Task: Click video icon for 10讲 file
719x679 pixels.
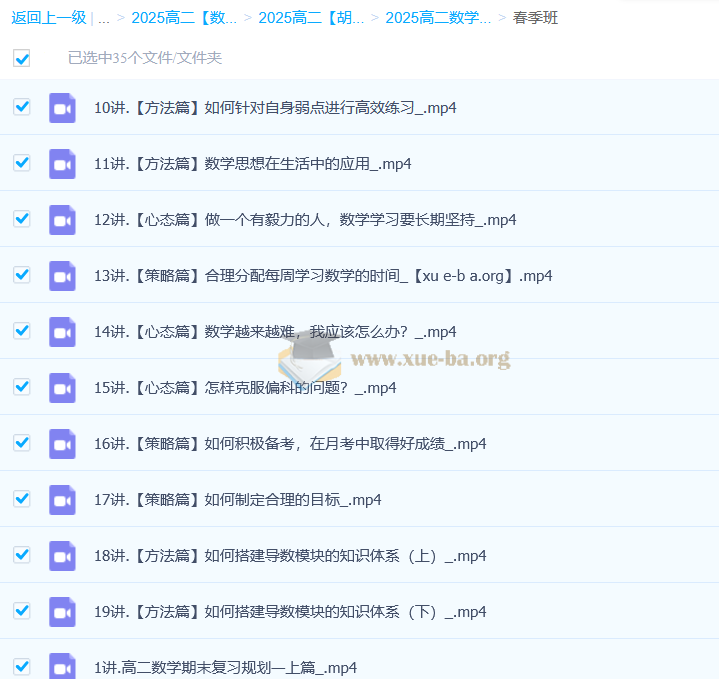Action: coord(62,107)
